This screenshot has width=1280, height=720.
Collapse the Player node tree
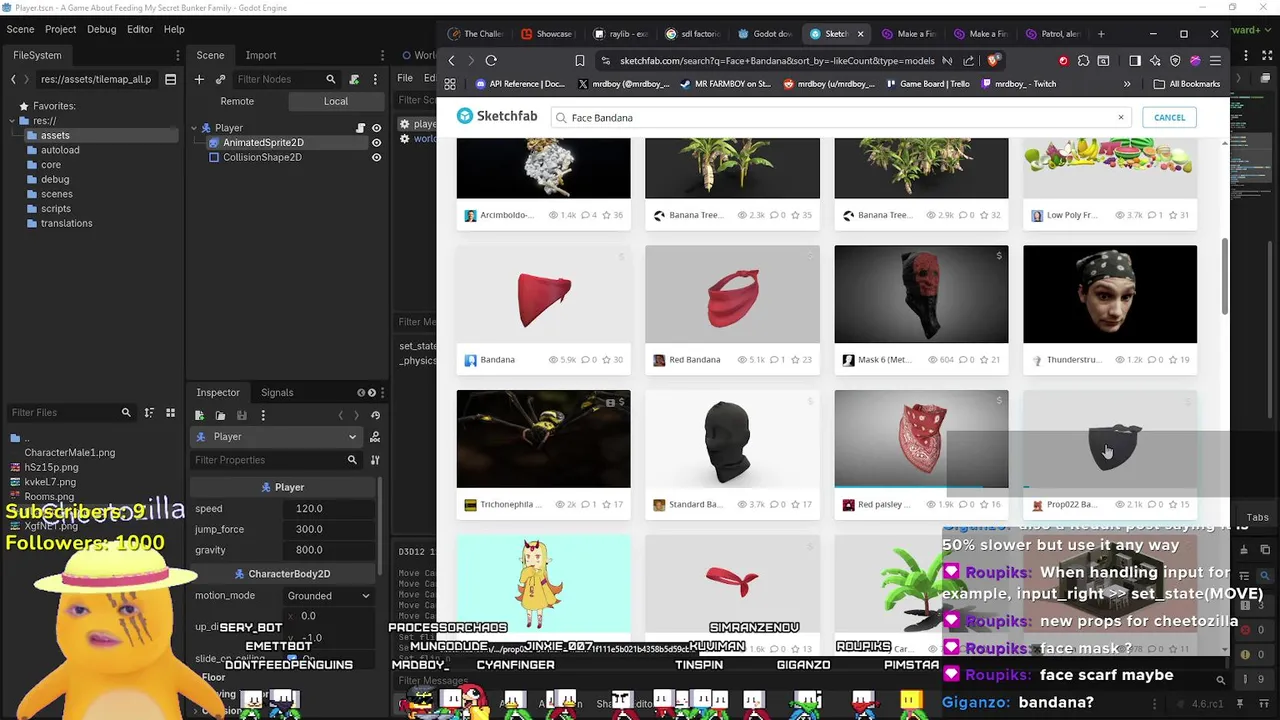(x=194, y=128)
